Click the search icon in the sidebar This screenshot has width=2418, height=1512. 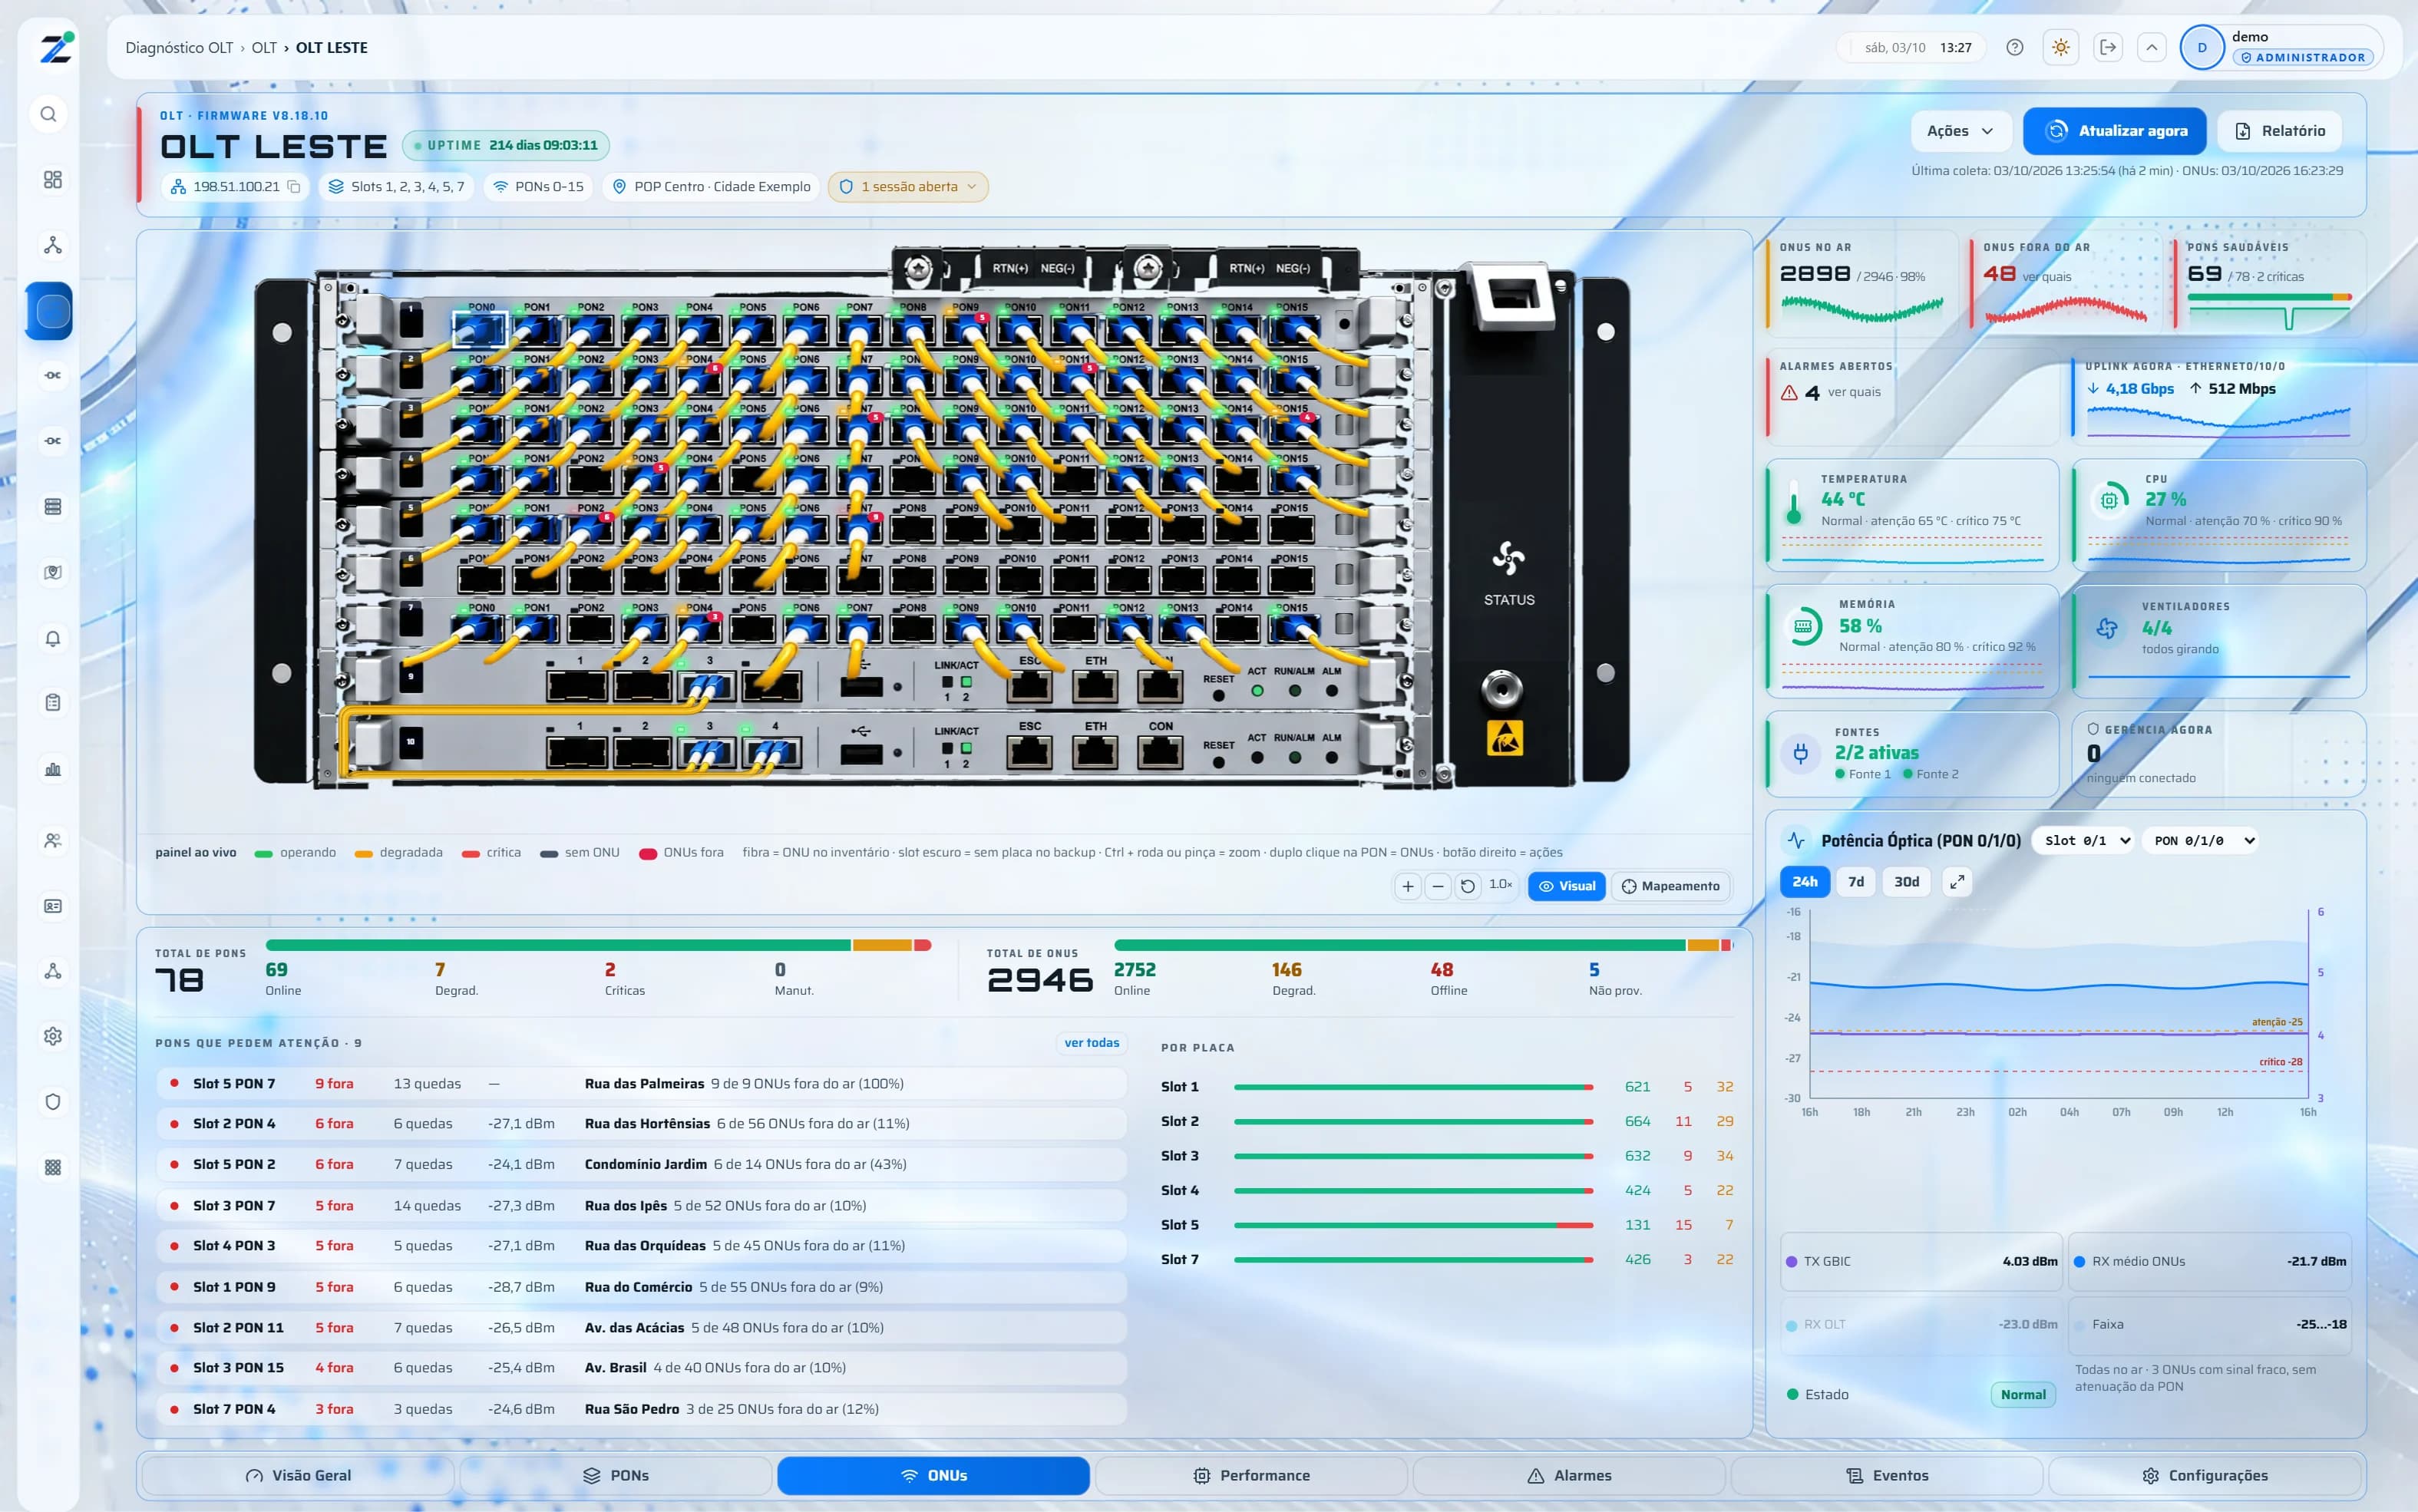pos(48,114)
